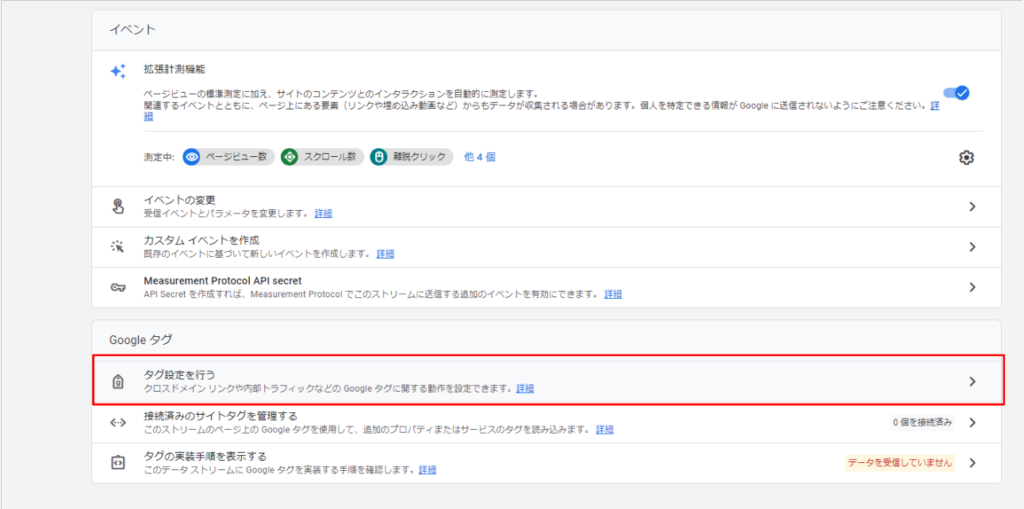This screenshot has width=1024, height=509.
Task: Open 詳細 link under カスタム イベントを作成
Action: 385,254
